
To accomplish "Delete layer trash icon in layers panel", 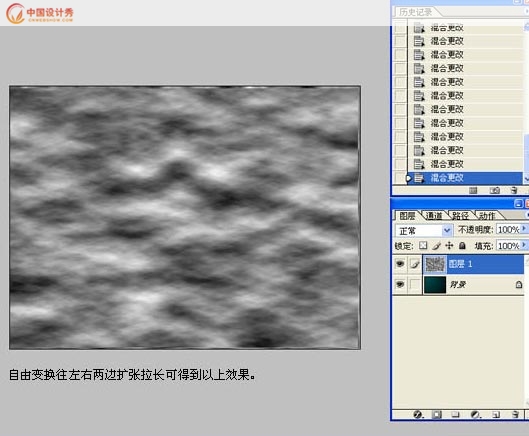I will [515, 414].
